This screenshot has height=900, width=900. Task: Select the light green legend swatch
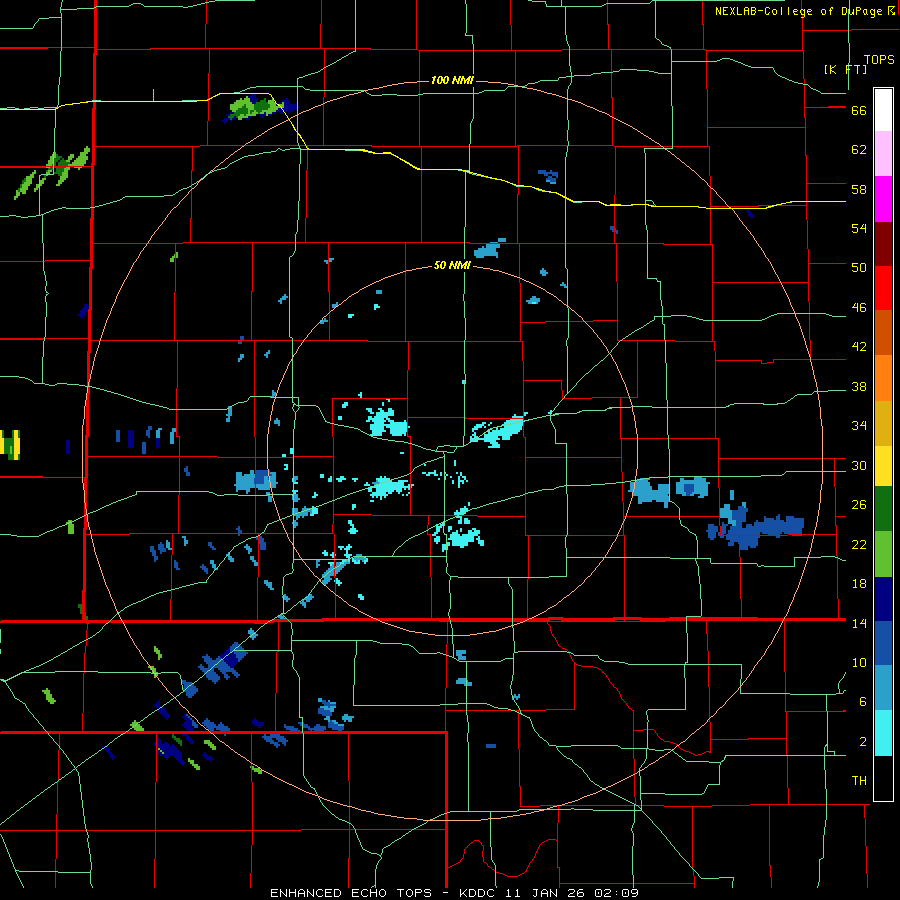(883, 554)
